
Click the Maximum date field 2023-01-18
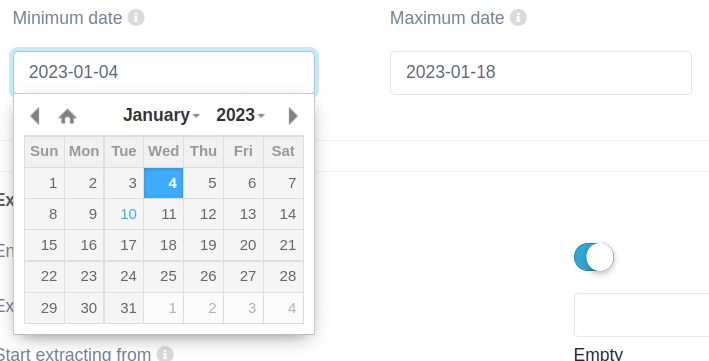click(541, 72)
